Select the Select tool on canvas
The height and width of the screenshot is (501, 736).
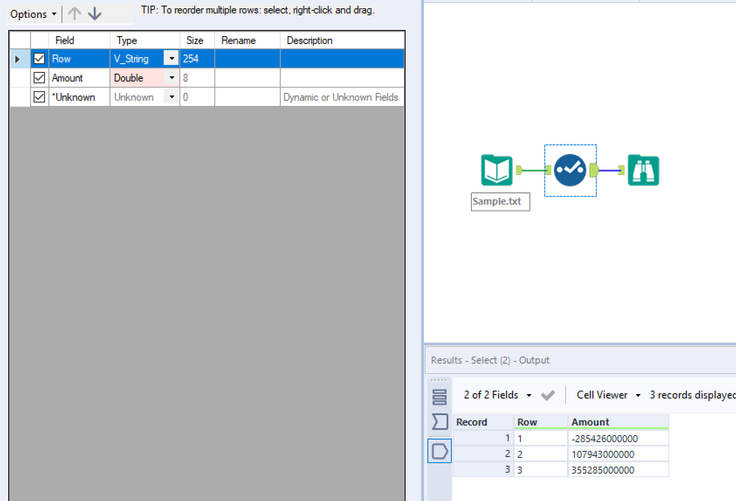coord(570,170)
